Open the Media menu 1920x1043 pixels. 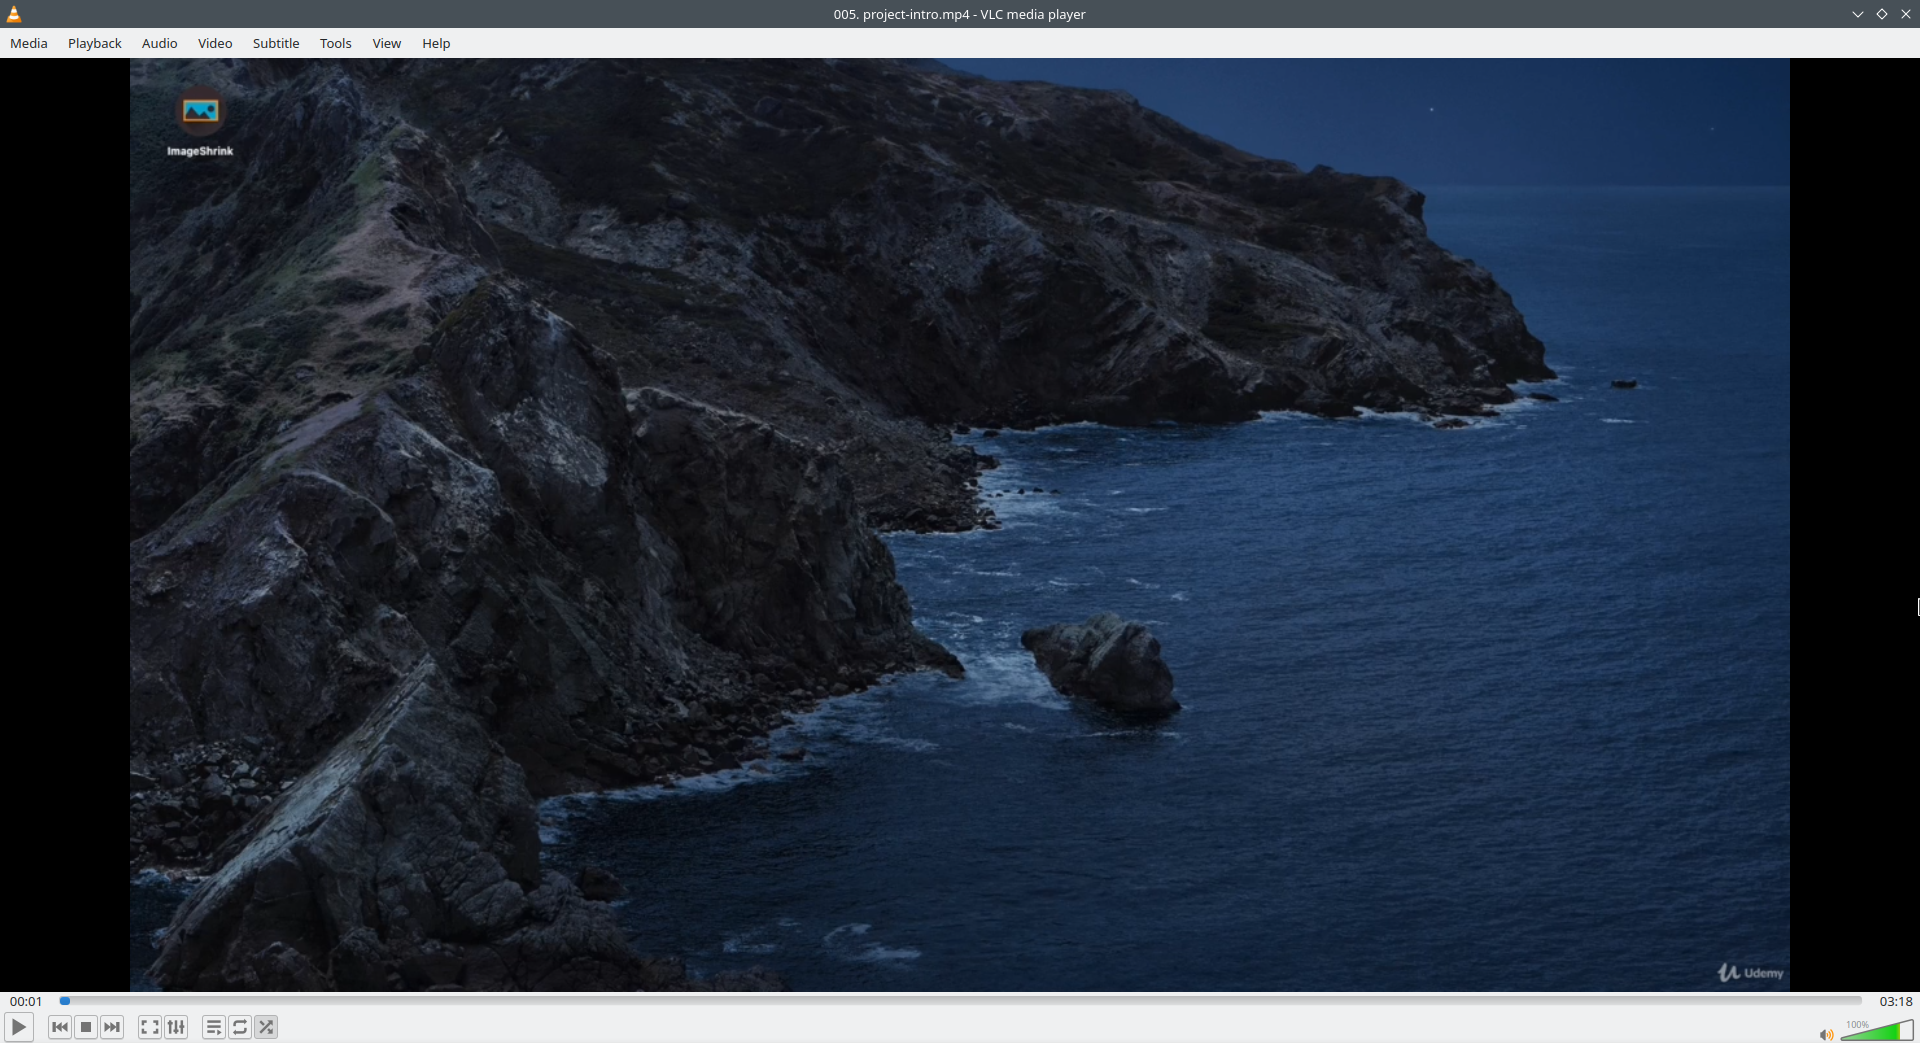pos(29,43)
